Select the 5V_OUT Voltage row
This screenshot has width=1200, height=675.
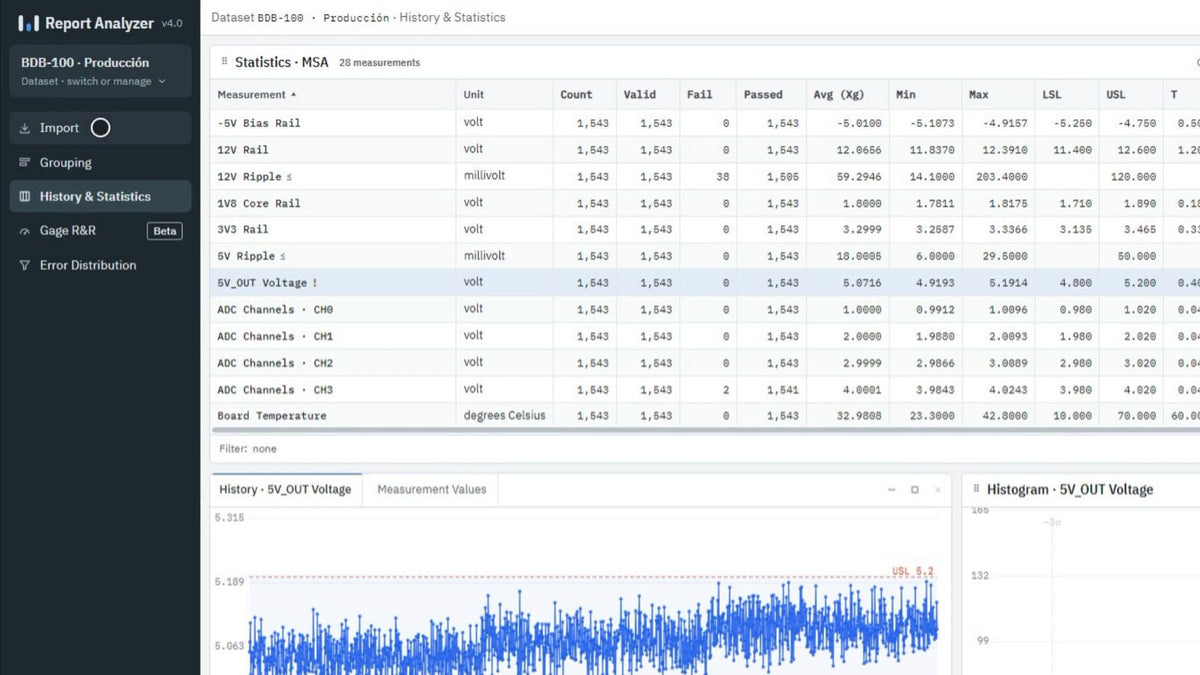pos(705,283)
